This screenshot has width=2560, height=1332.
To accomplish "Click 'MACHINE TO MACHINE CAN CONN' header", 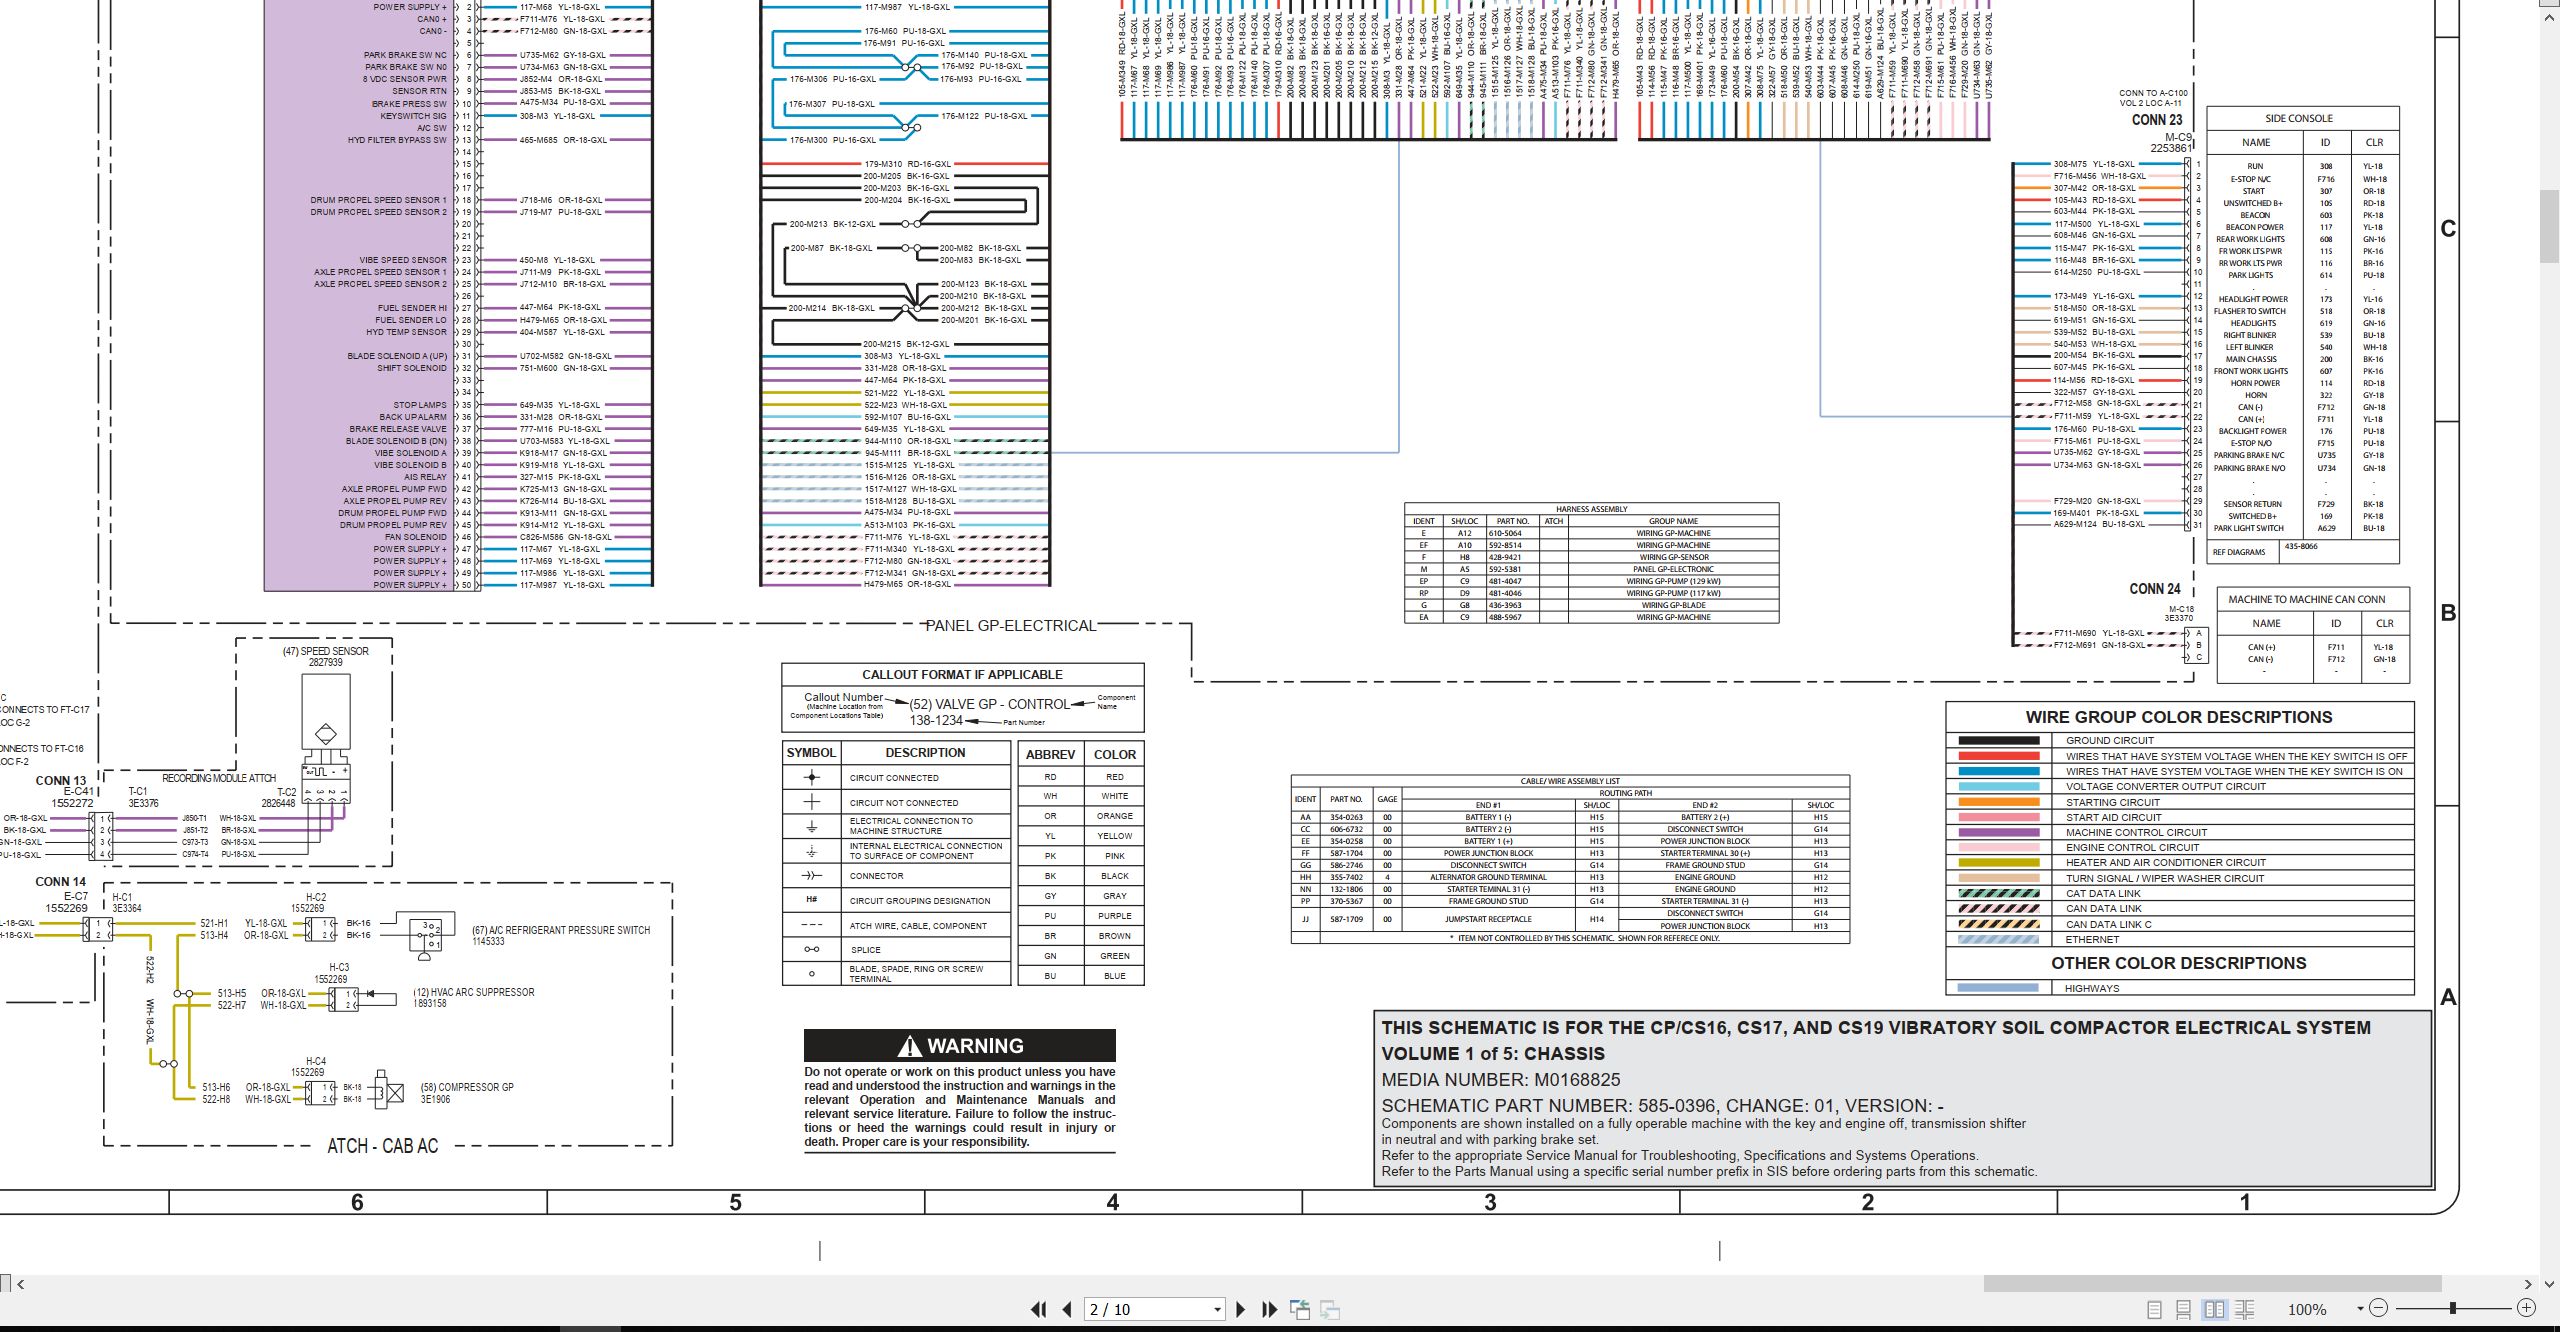I will pyautogui.click(x=2307, y=600).
